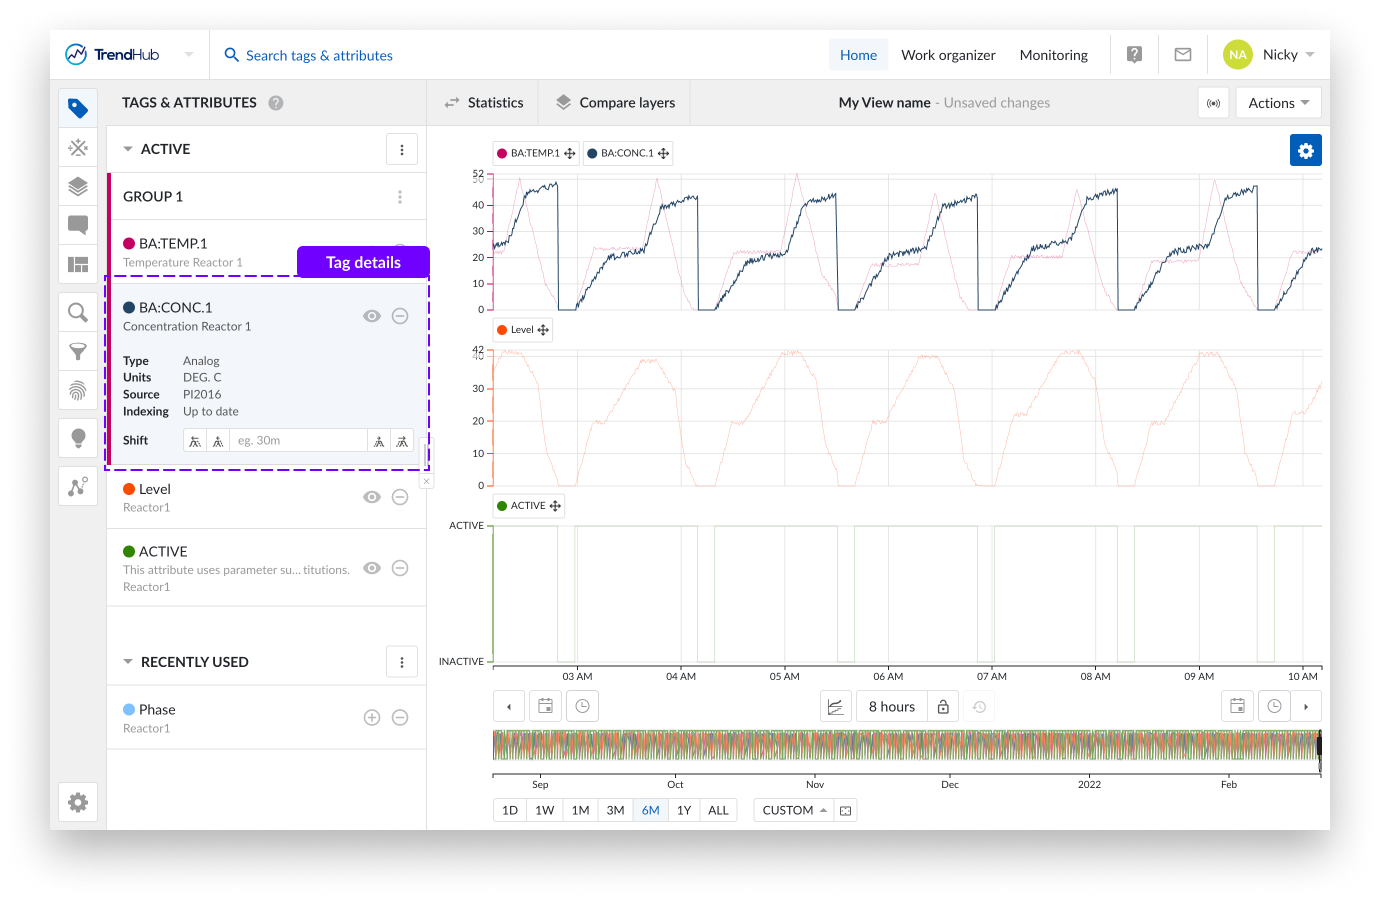Click the context timeline overview bar
The width and height of the screenshot is (1380, 900).
(x=905, y=746)
